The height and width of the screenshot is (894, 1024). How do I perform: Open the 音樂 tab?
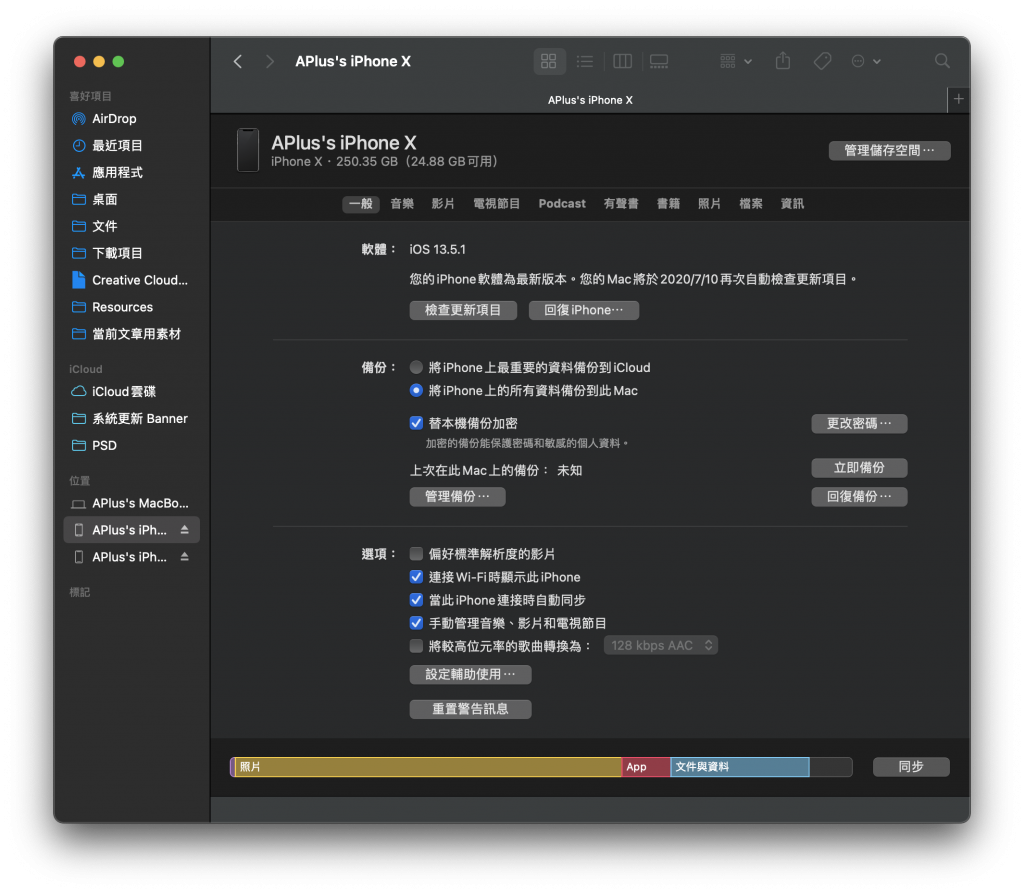(402, 204)
